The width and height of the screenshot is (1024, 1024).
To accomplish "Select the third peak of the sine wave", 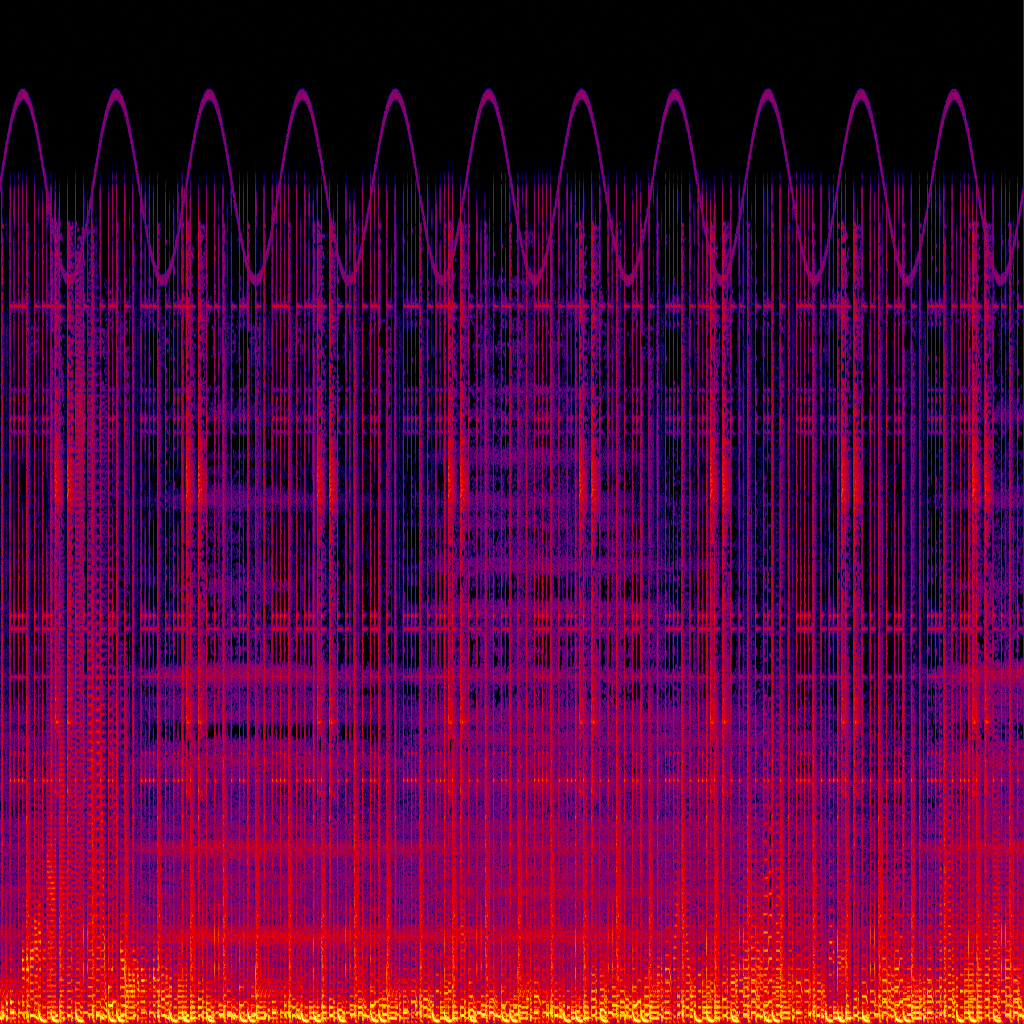I will 209,94.
